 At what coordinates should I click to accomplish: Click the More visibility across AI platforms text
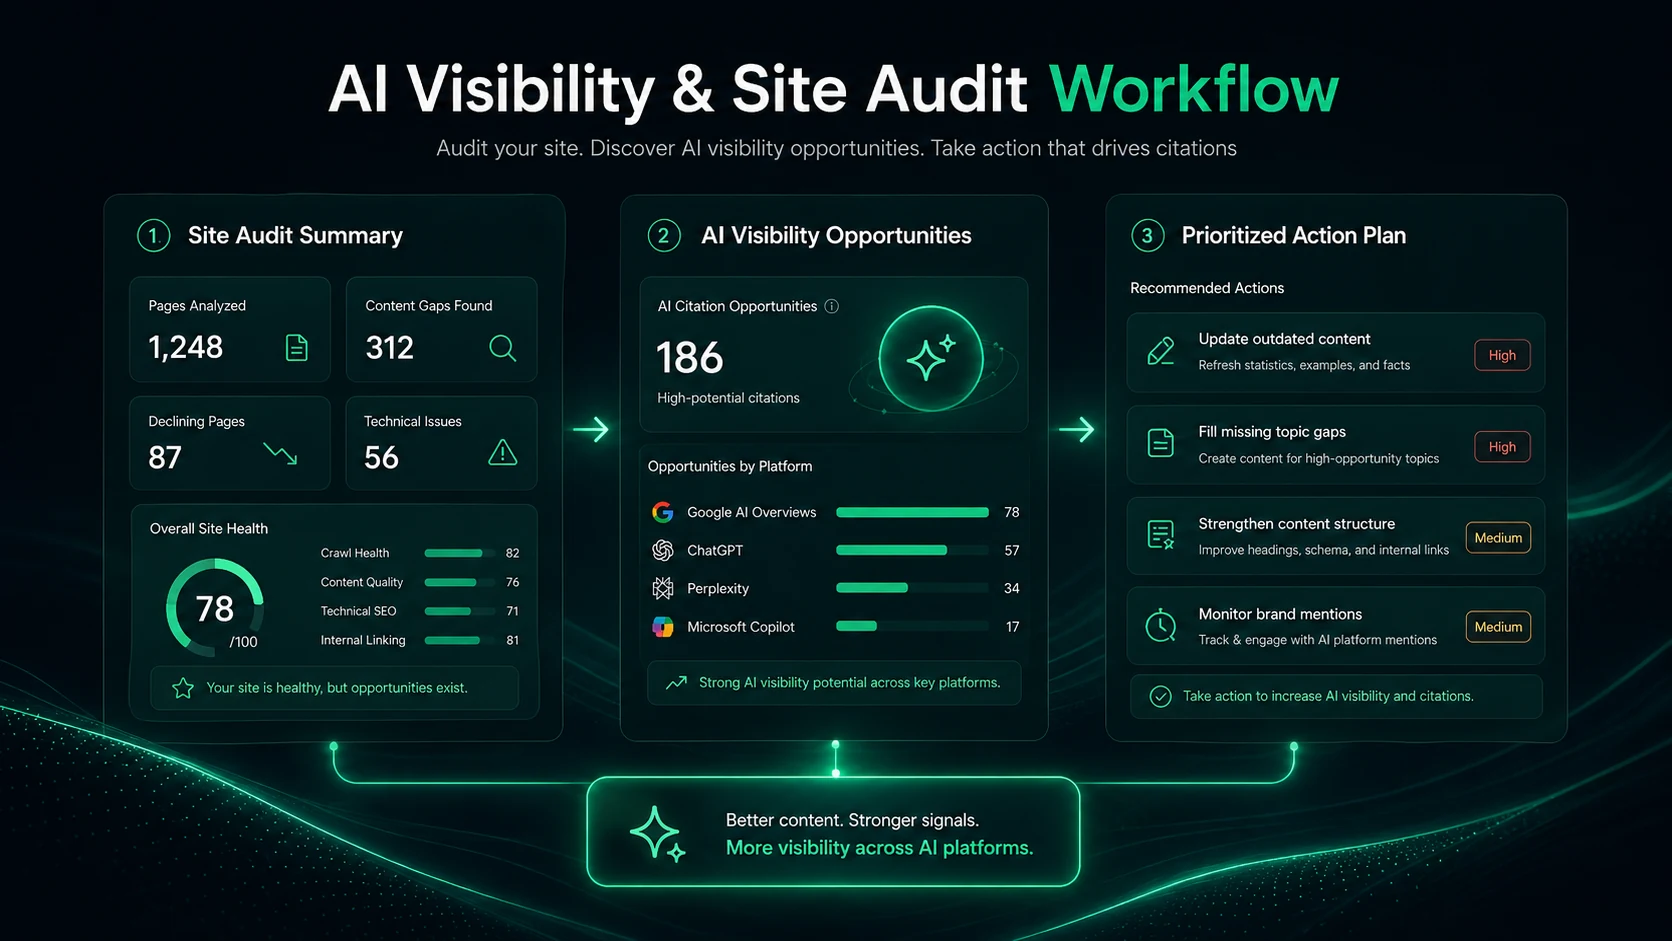879,848
